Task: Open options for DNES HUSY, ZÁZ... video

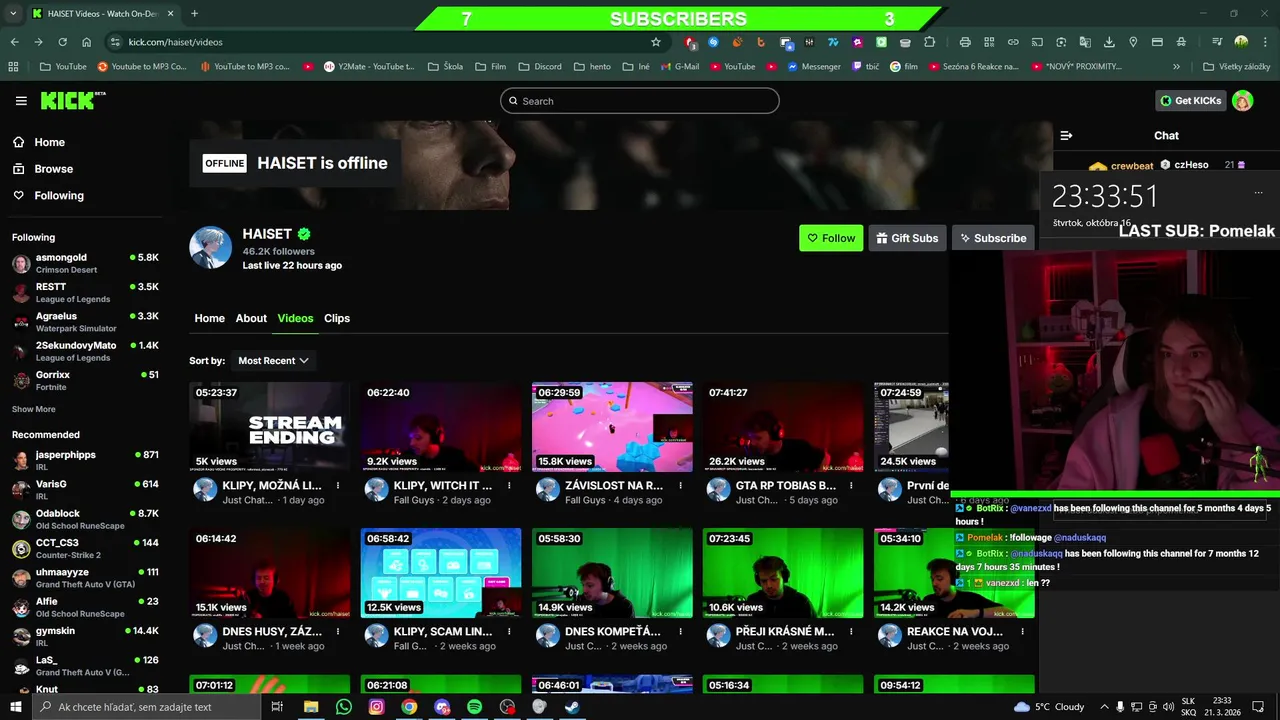Action: (x=338, y=632)
